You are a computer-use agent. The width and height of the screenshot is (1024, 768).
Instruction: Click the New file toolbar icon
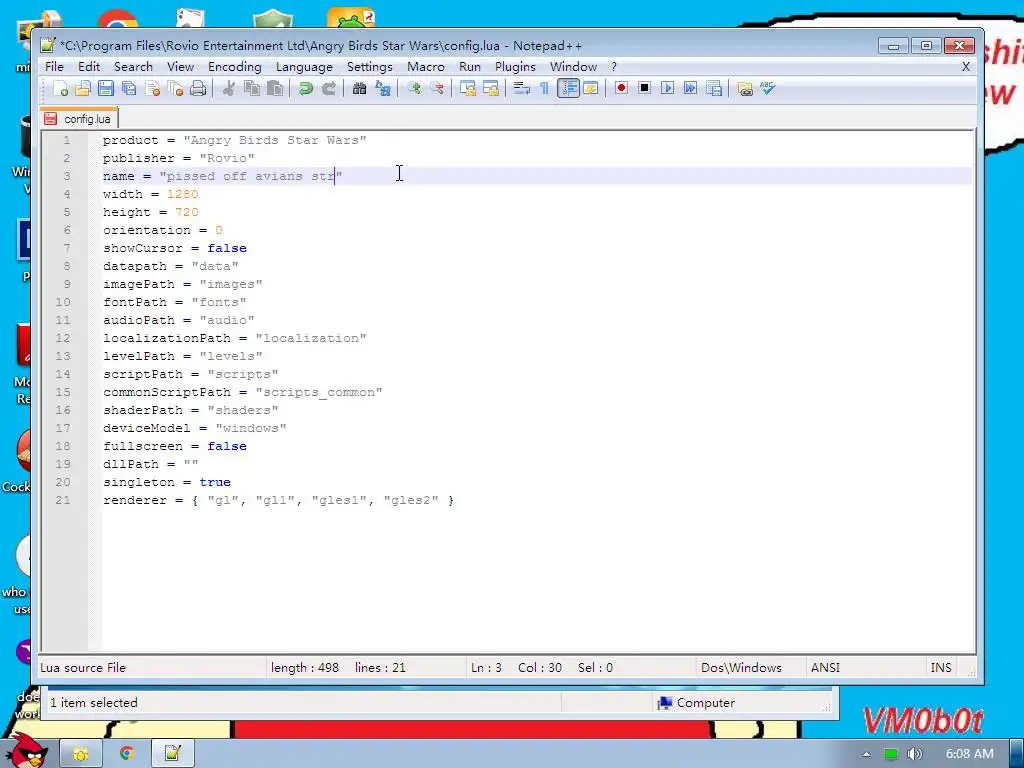coord(60,88)
